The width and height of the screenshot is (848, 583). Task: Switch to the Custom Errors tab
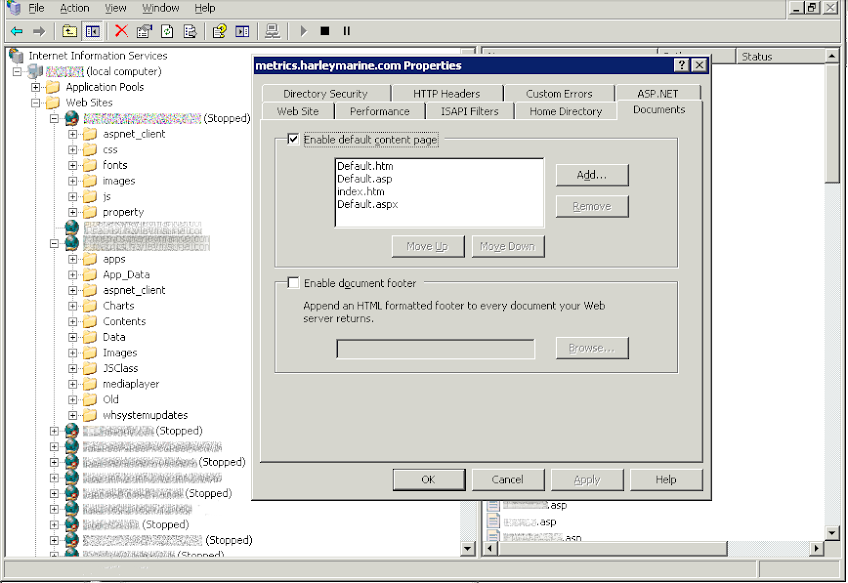[x=559, y=94]
